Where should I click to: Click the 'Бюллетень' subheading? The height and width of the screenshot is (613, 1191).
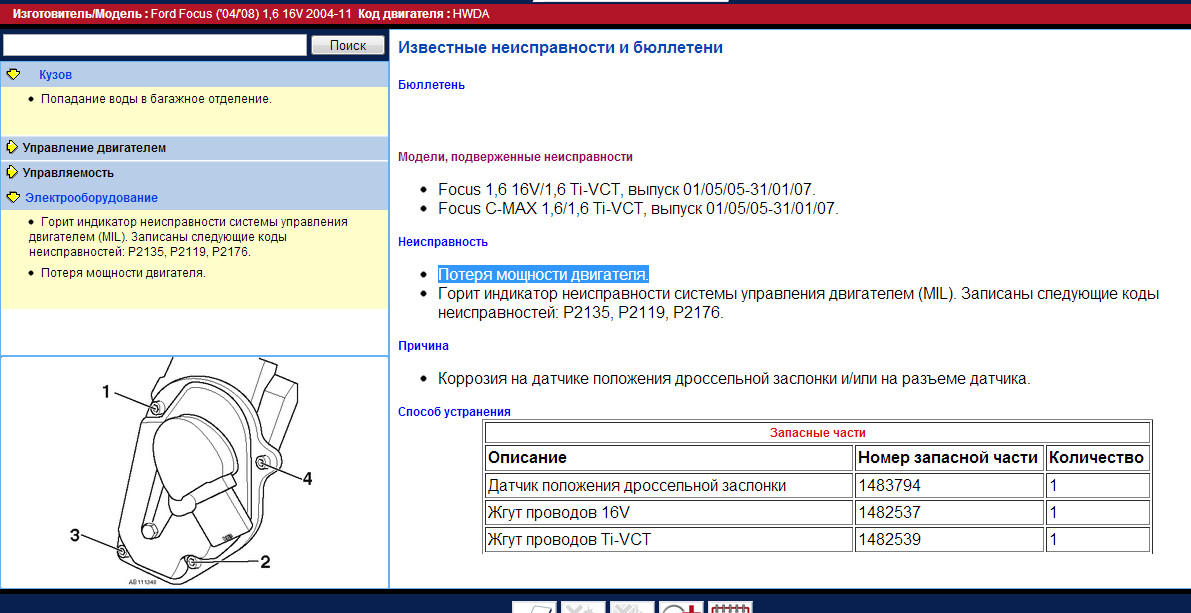tap(431, 85)
